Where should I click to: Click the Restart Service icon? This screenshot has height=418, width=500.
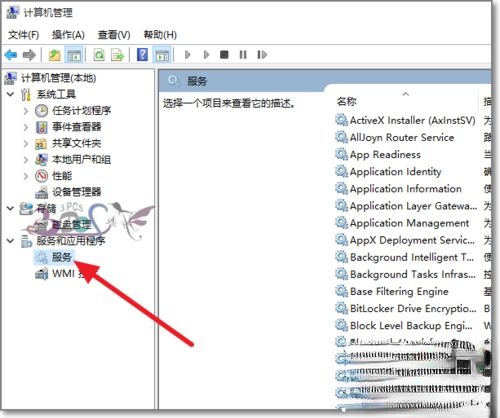pyautogui.click(x=262, y=54)
